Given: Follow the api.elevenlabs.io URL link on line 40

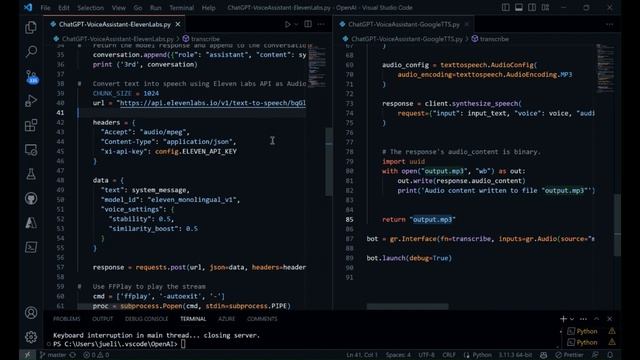Looking at the screenshot, I should point(213,103).
